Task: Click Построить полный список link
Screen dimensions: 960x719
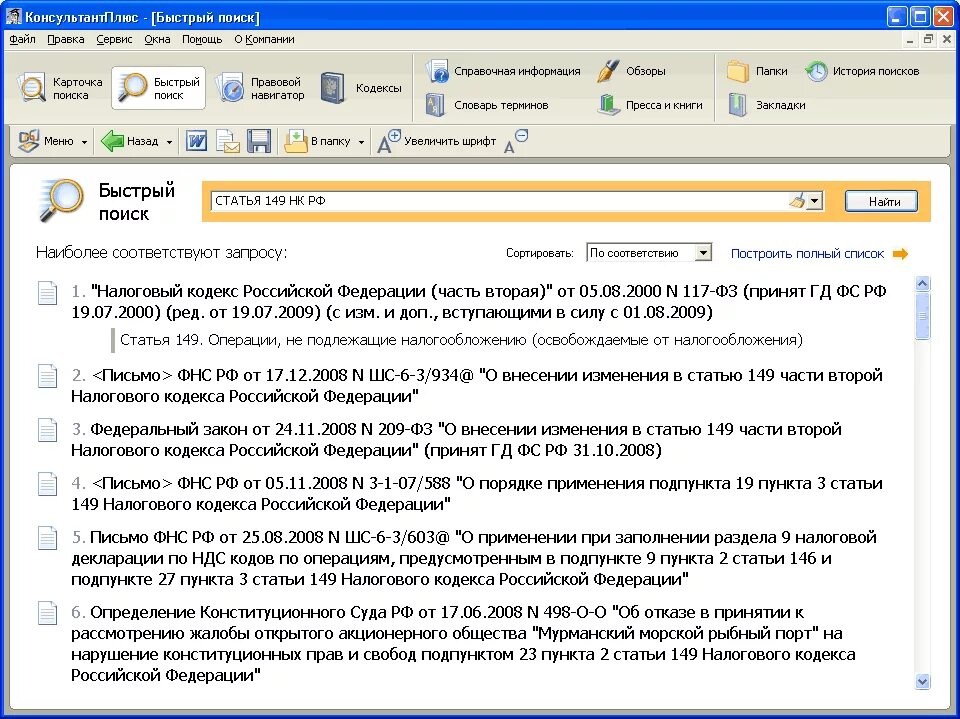Action: (x=807, y=254)
